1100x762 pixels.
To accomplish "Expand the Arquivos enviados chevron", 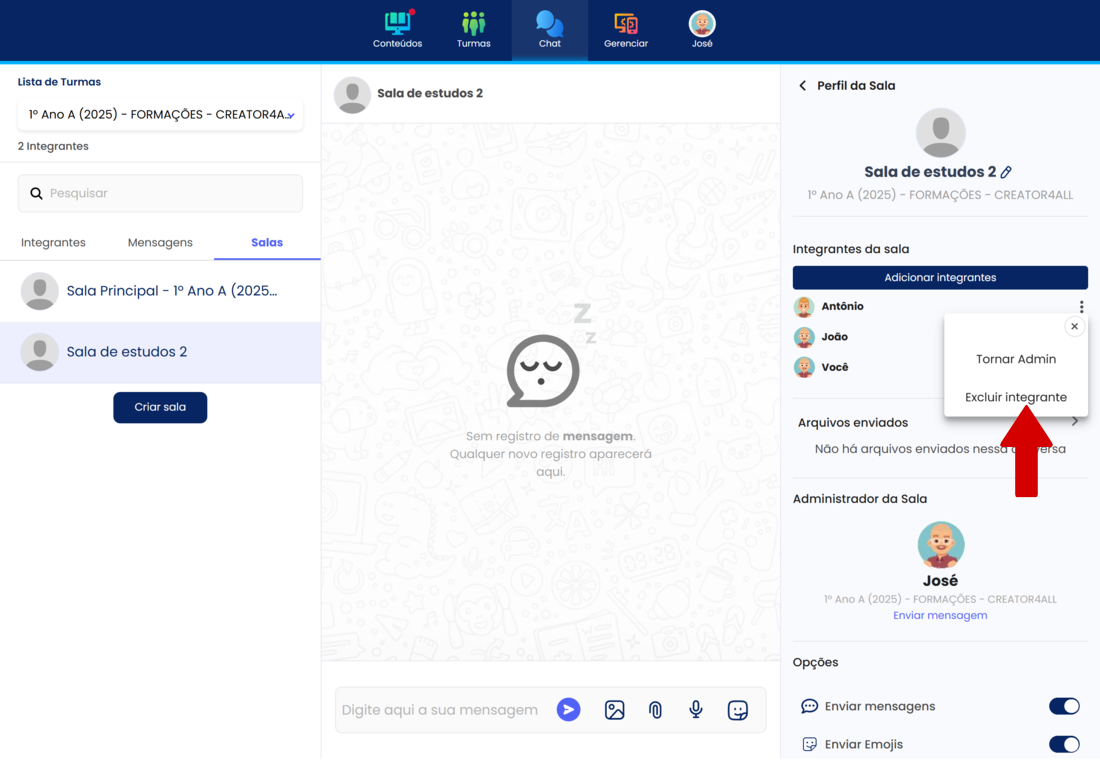I will (1075, 422).
